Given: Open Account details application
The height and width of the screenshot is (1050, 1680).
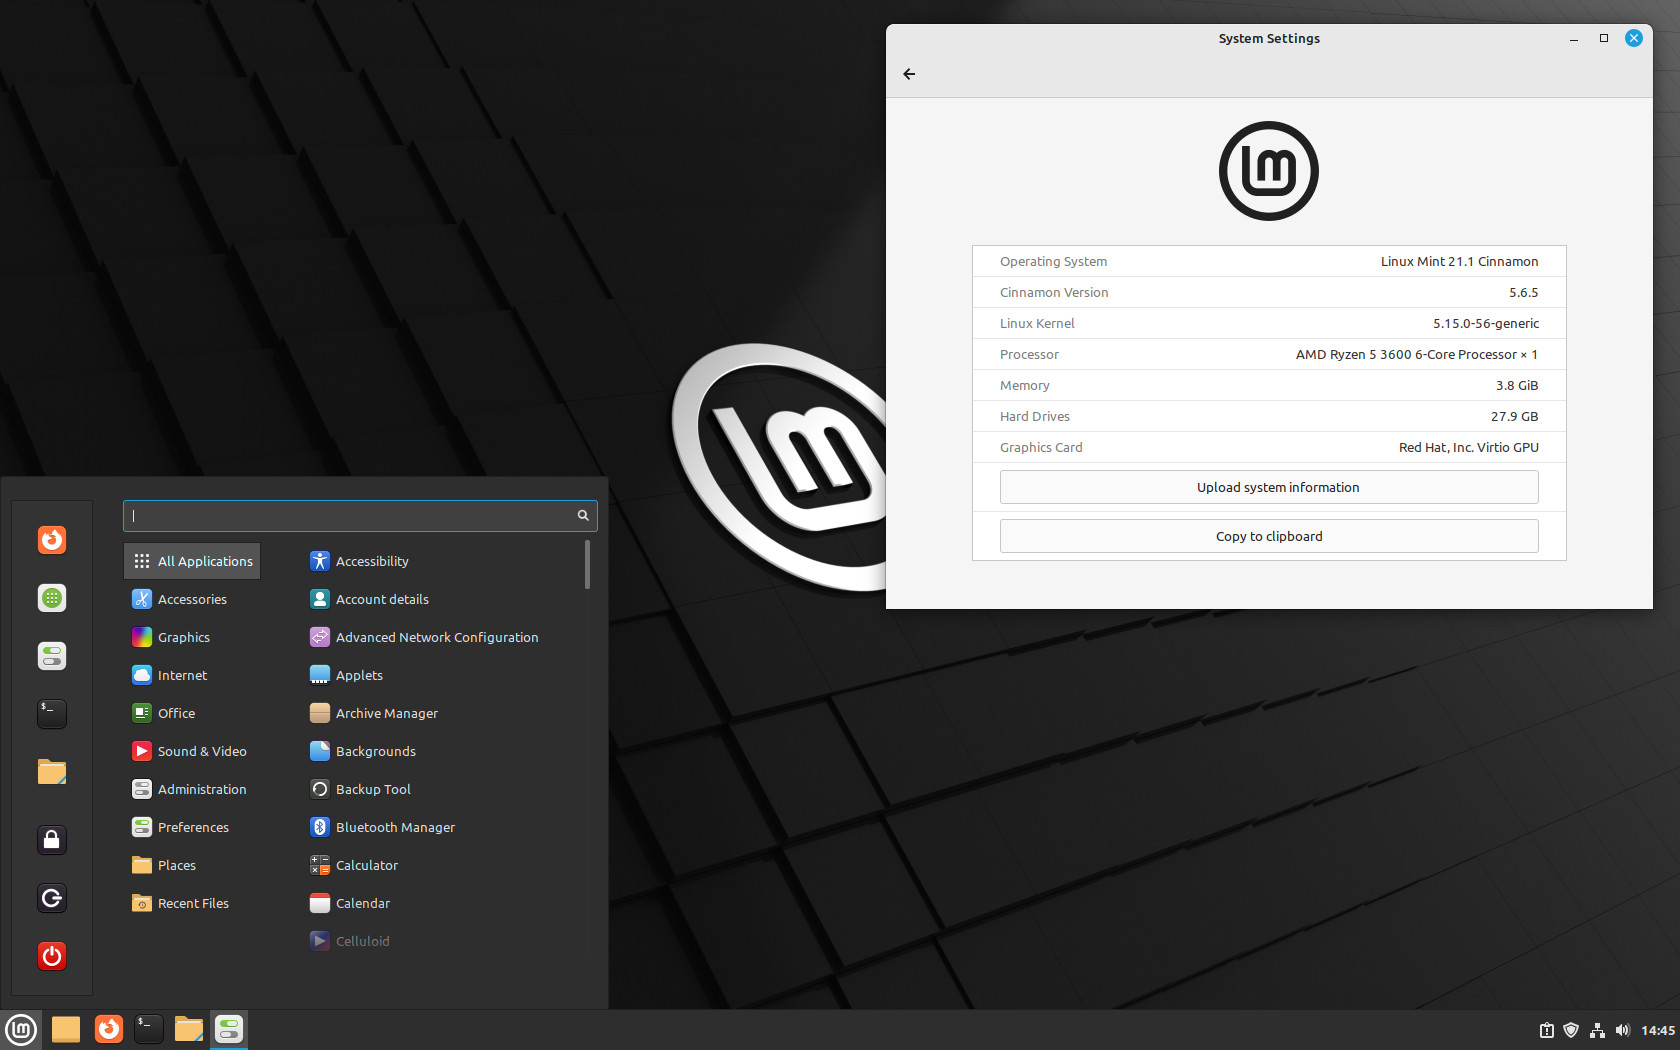Looking at the screenshot, I should (369, 599).
